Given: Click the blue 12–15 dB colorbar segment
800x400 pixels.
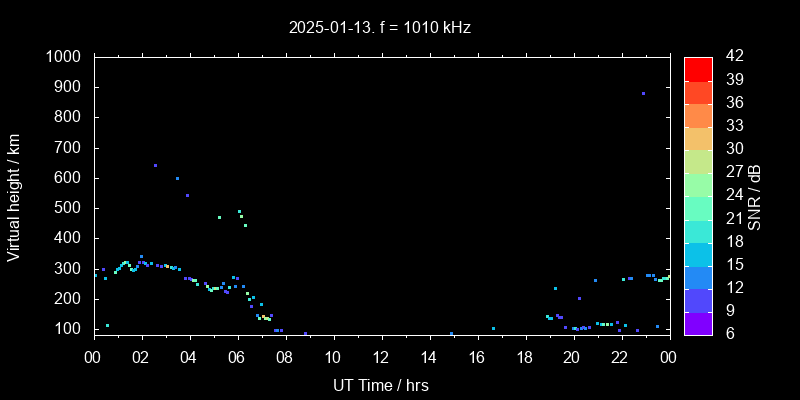Looking at the screenshot, I should point(698,276).
